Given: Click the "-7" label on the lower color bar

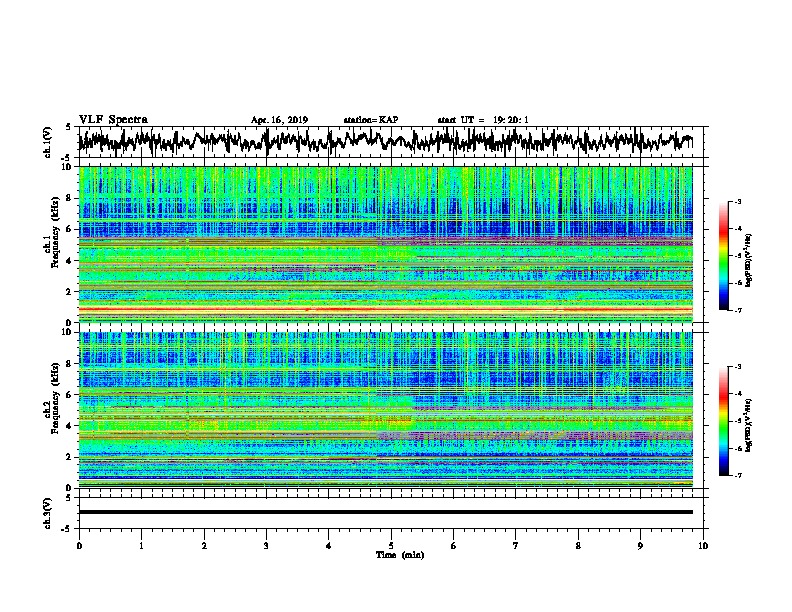Looking at the screenshot, I should 737,475.
